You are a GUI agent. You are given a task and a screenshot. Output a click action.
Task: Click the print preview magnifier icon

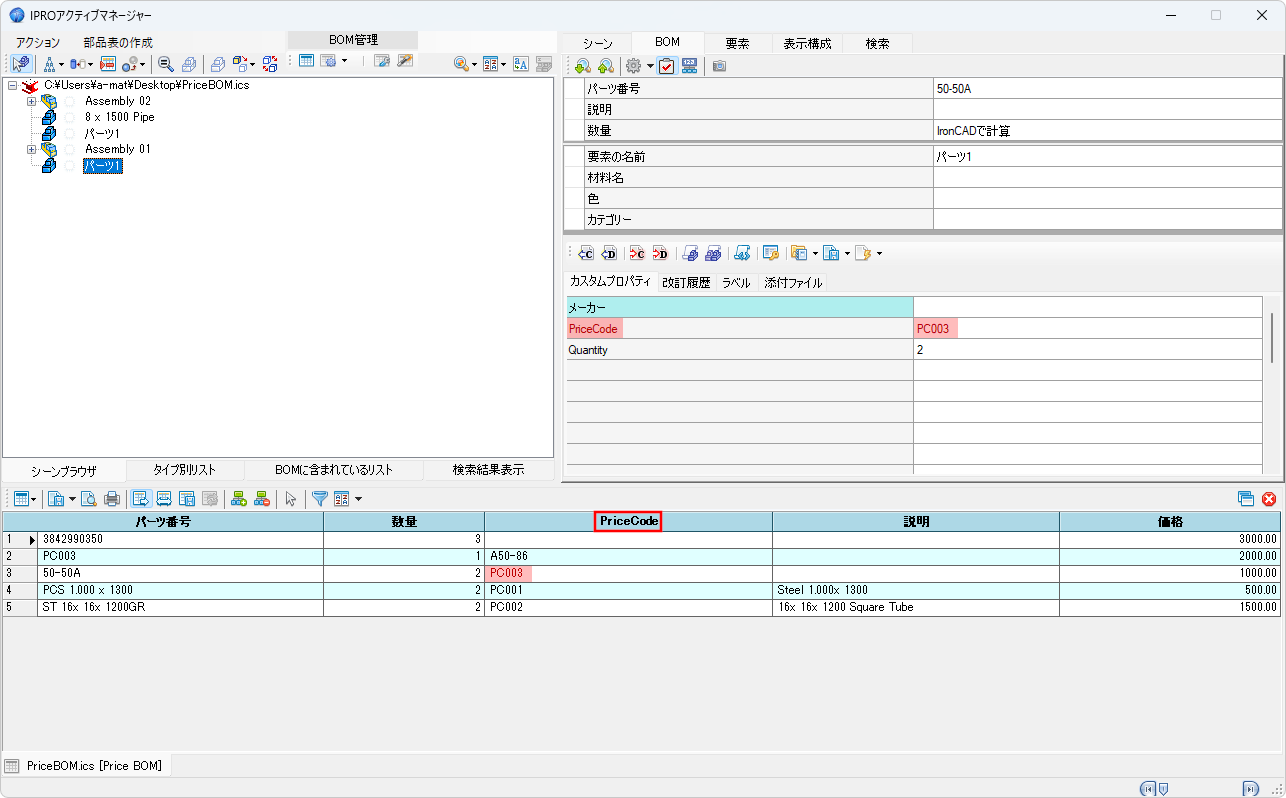coord(89,499)
